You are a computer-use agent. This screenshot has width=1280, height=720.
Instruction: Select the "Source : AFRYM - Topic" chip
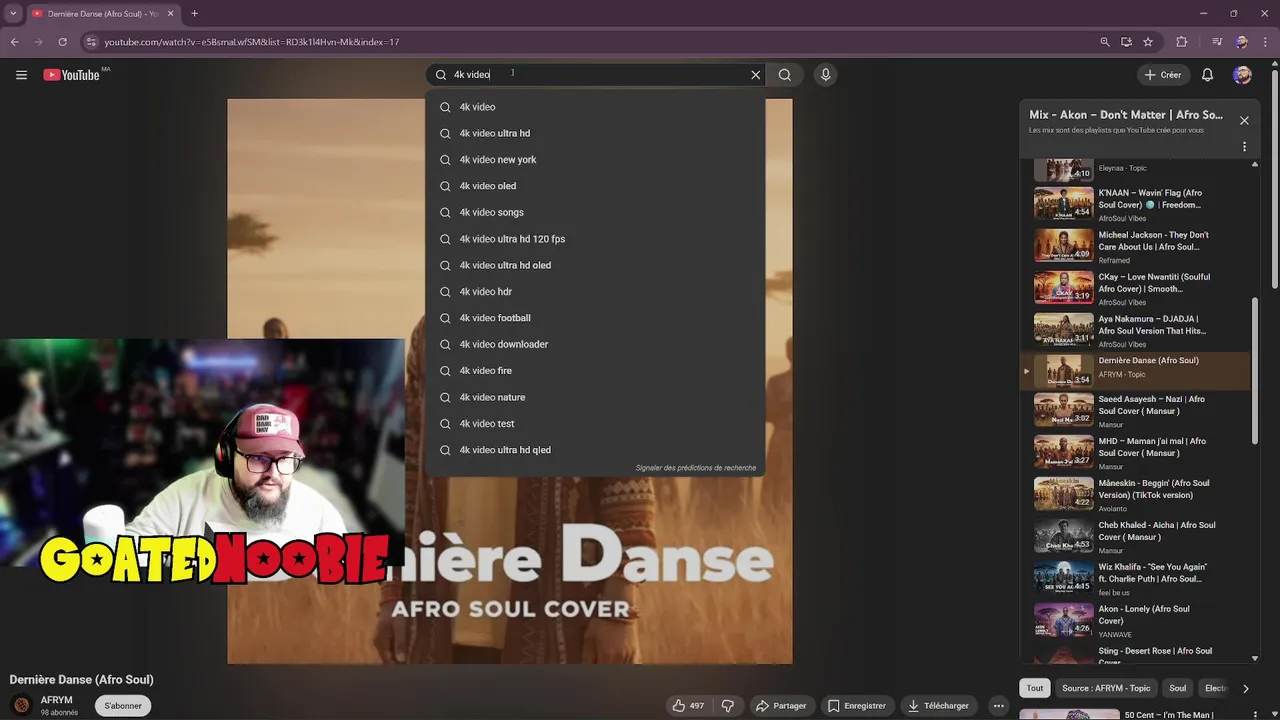pos(1106,688)
